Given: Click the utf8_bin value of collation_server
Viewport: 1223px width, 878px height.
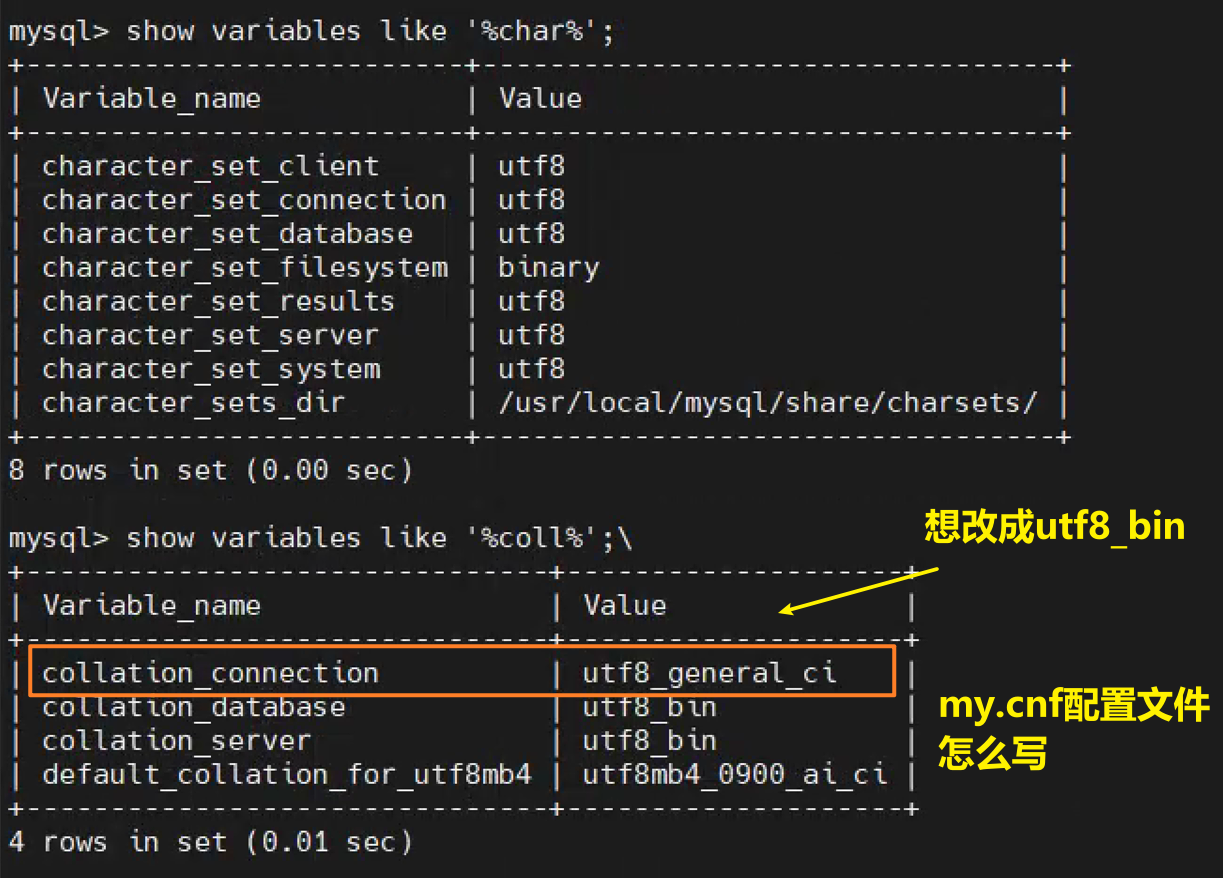Looking at the screenshot, I should 650,741.
